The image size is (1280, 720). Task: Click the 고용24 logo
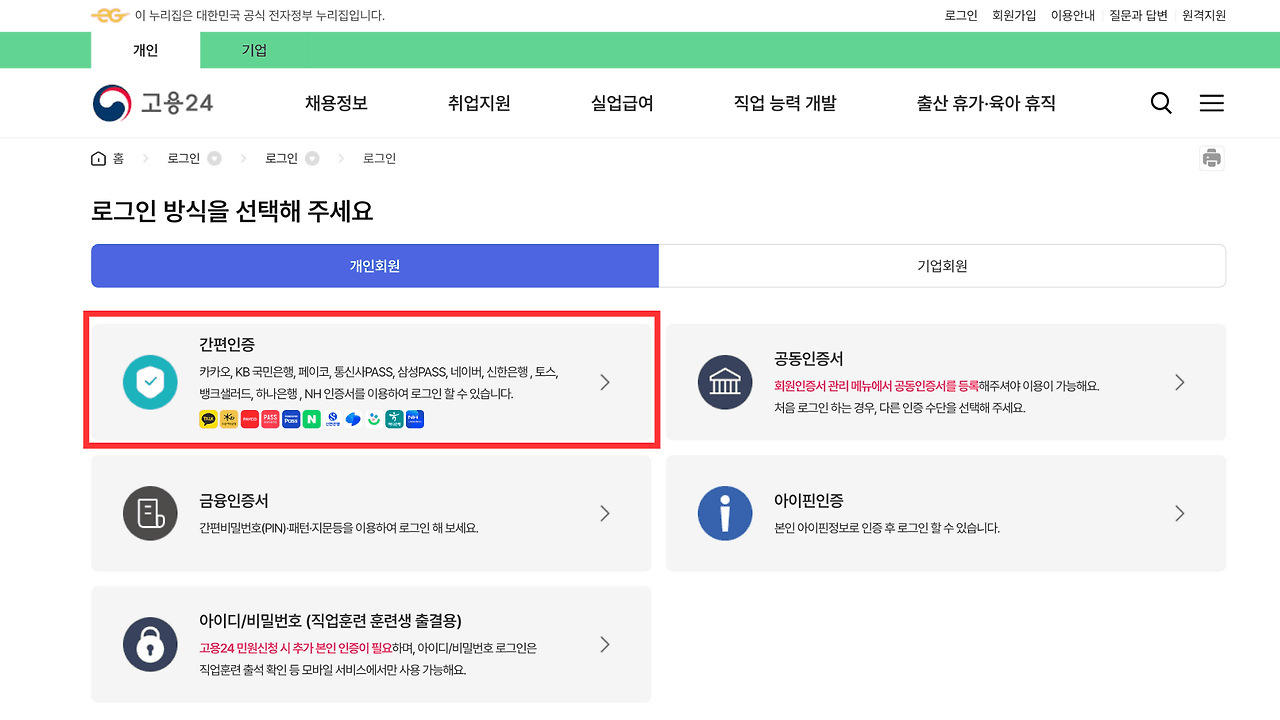point(152,102)
